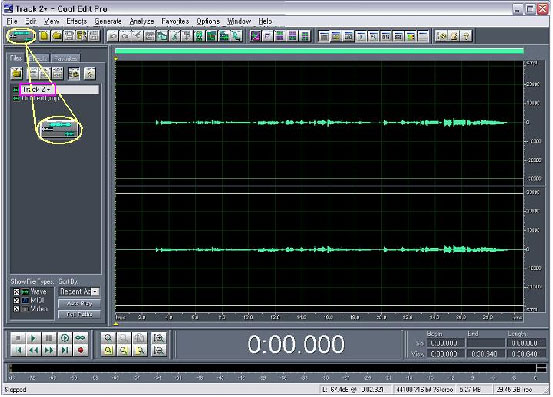Open the Help menu
553x397 pixels.
coord(265,21)
